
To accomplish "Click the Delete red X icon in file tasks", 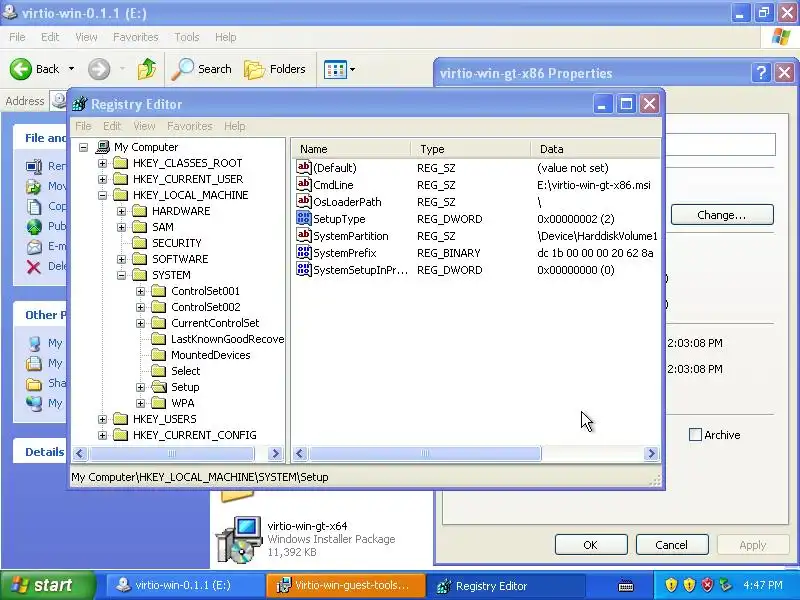I will pos(34,266).
